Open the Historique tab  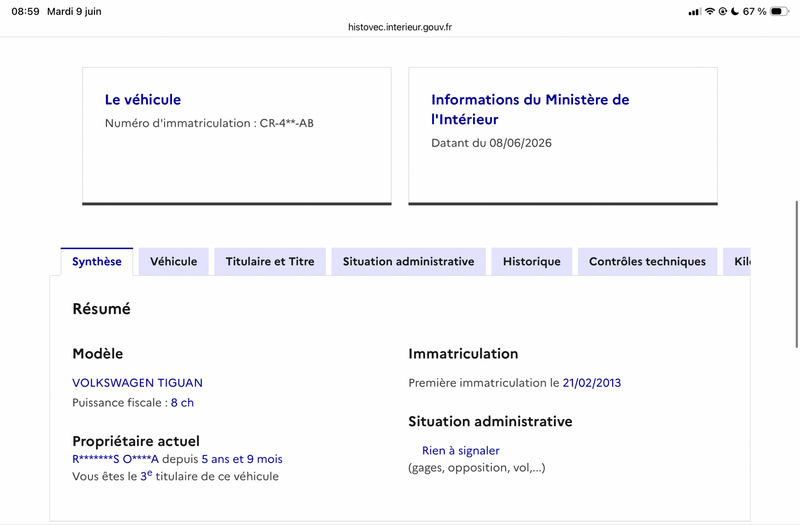click(532, 262)
